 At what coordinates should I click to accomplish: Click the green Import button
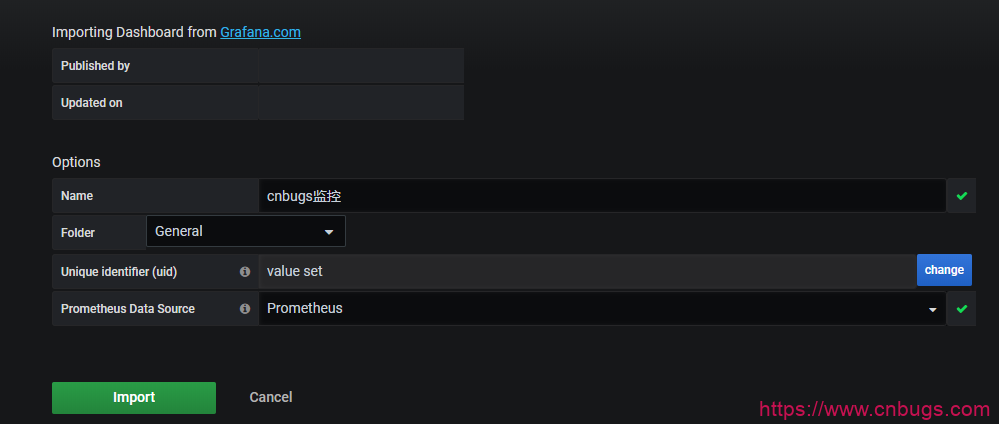point(134,397)
